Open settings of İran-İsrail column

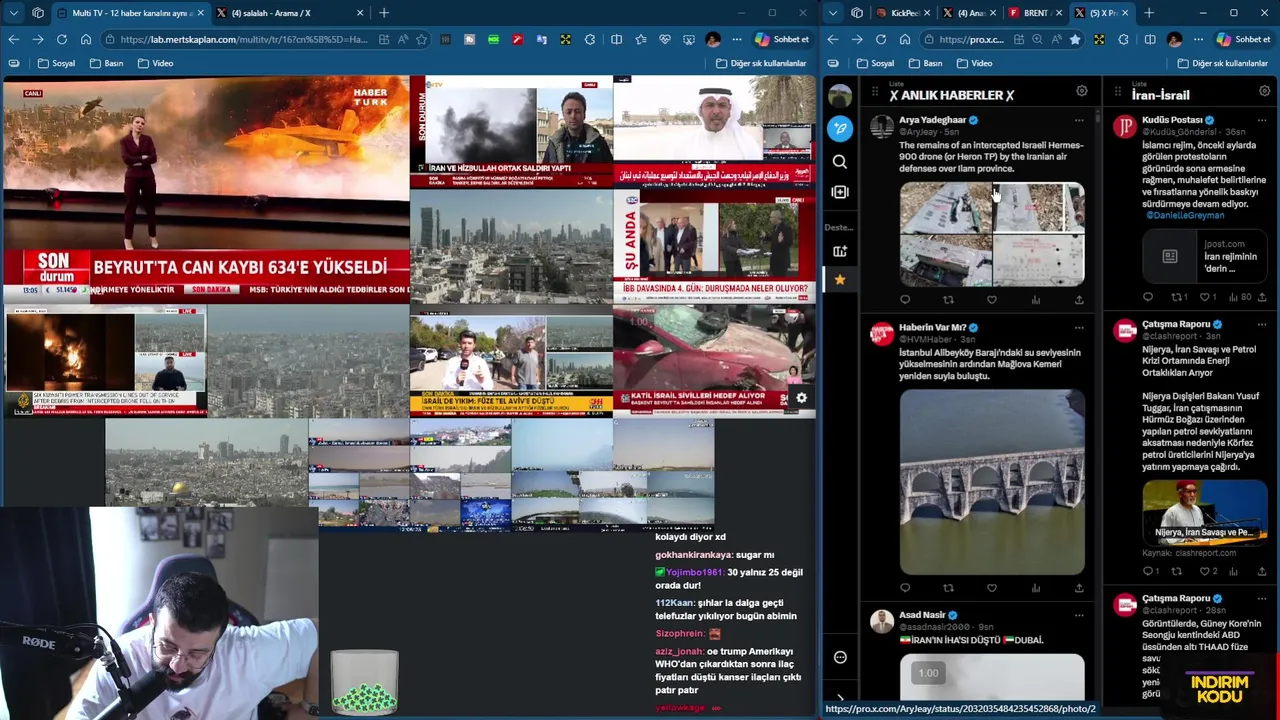pos(1264,91)
